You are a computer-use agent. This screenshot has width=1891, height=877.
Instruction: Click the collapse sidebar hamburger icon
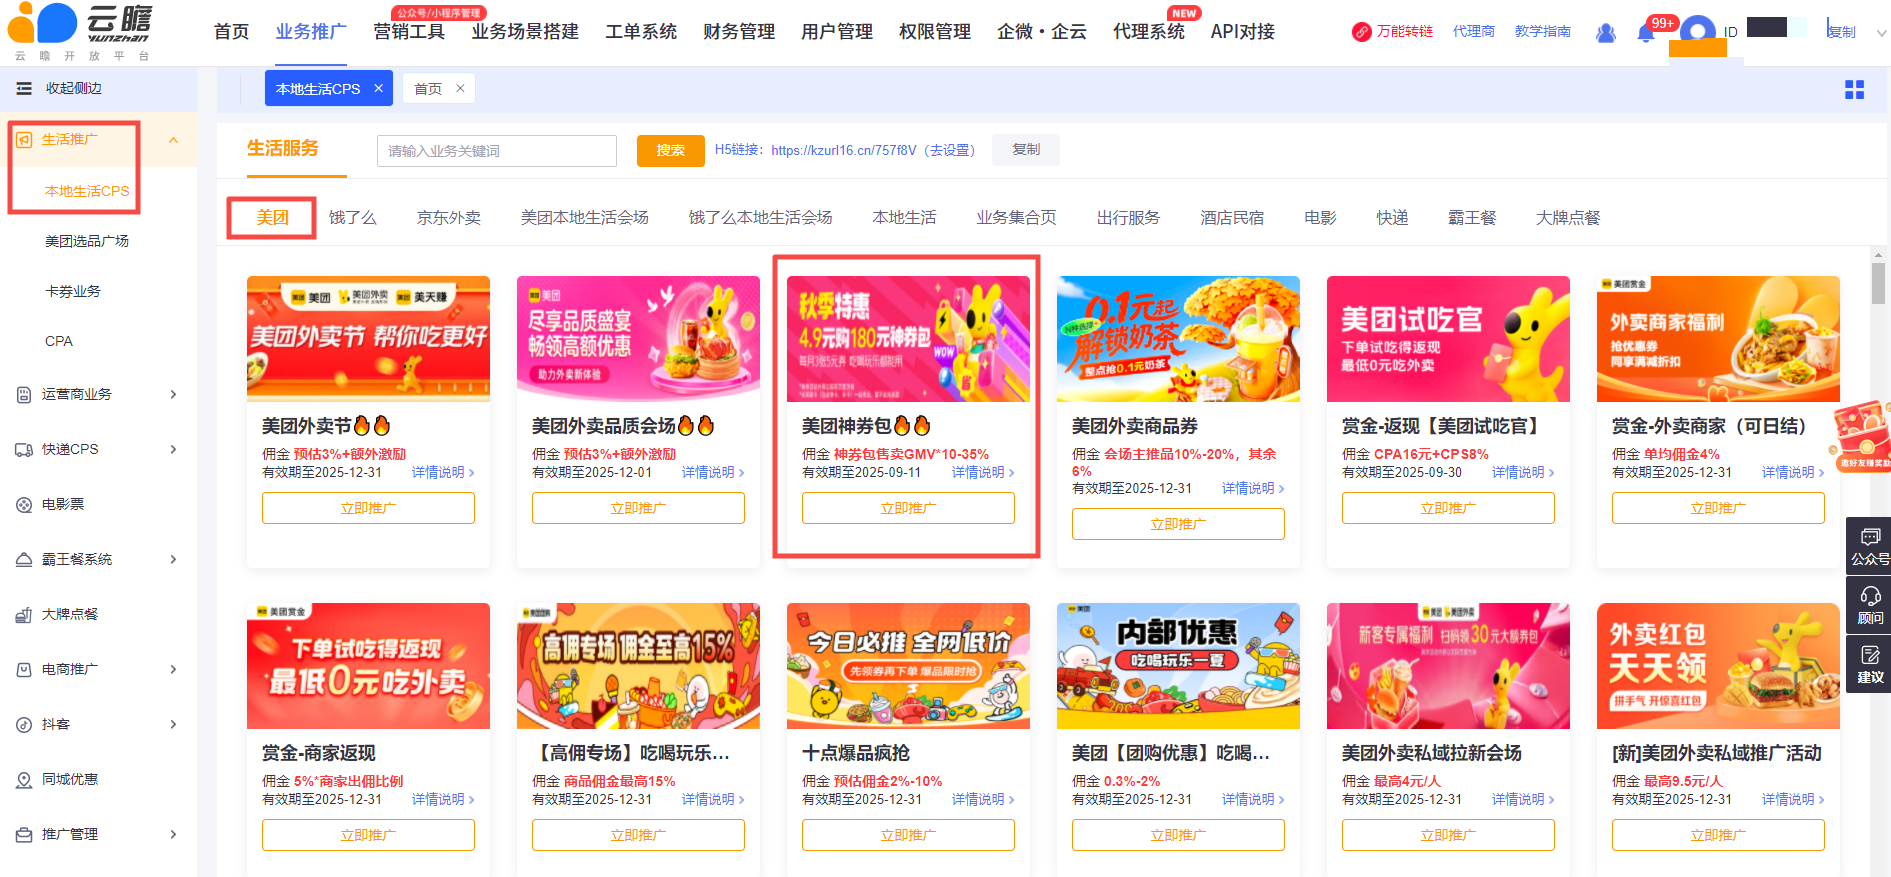(24, 89)
